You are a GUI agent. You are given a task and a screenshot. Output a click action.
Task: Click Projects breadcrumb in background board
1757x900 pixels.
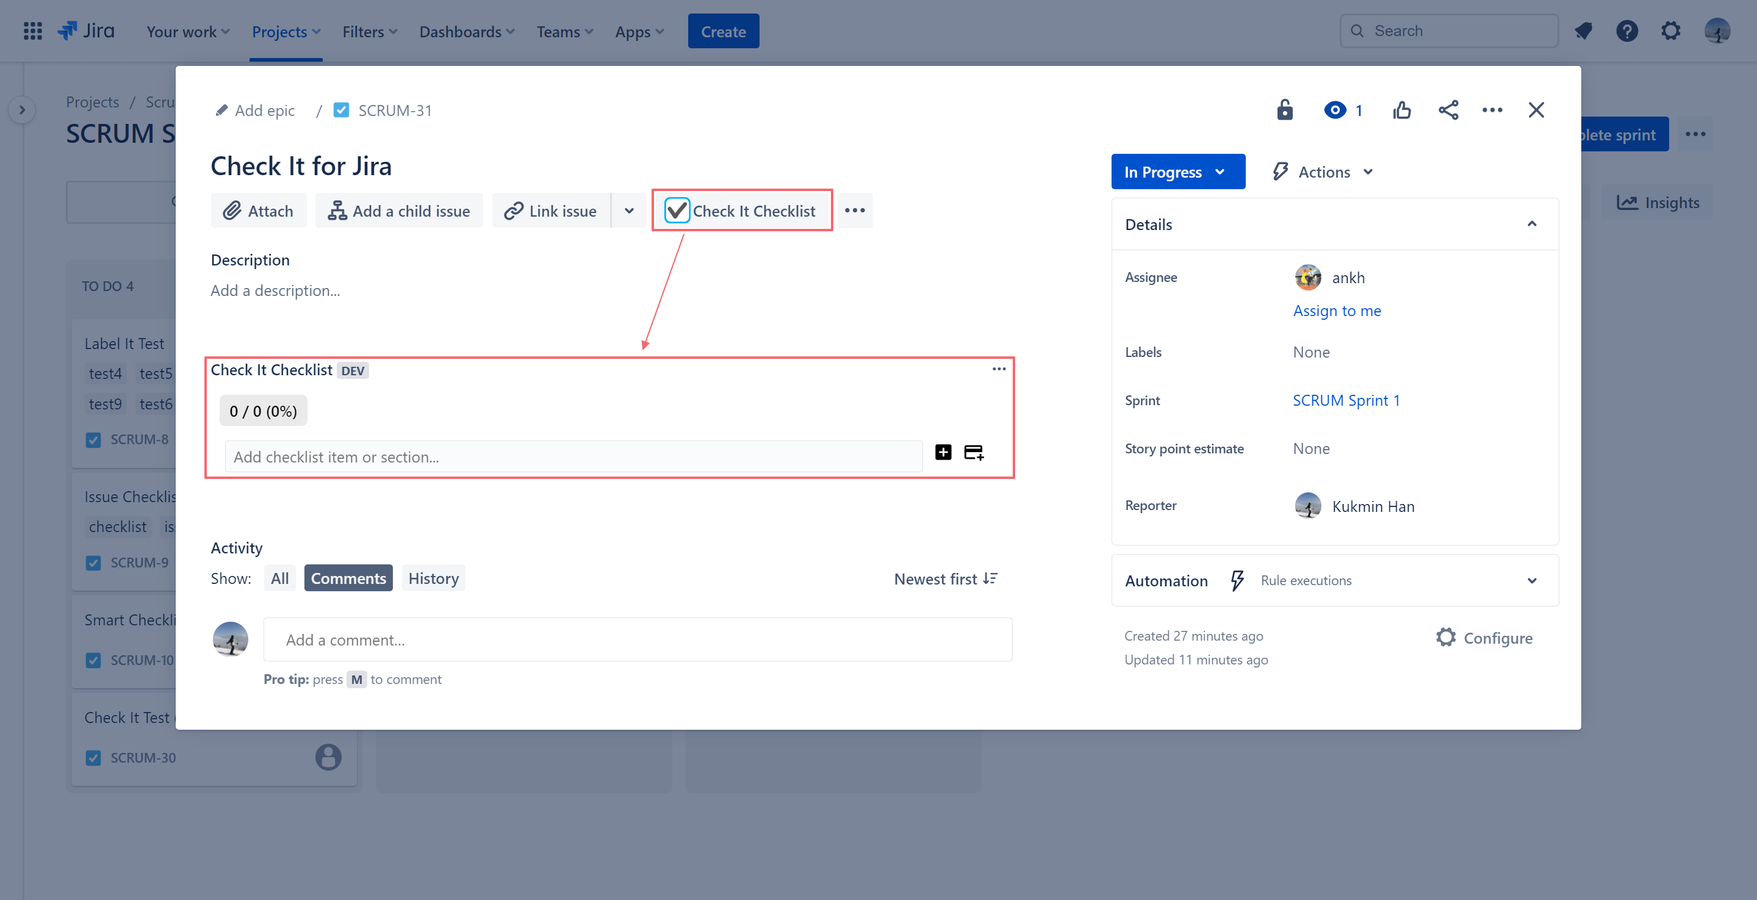tap(92, 102)
